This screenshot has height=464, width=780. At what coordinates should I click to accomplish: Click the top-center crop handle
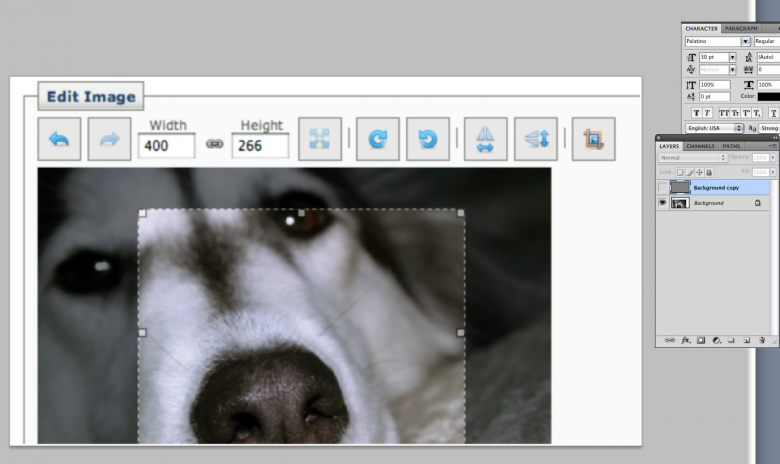[301, 213]
